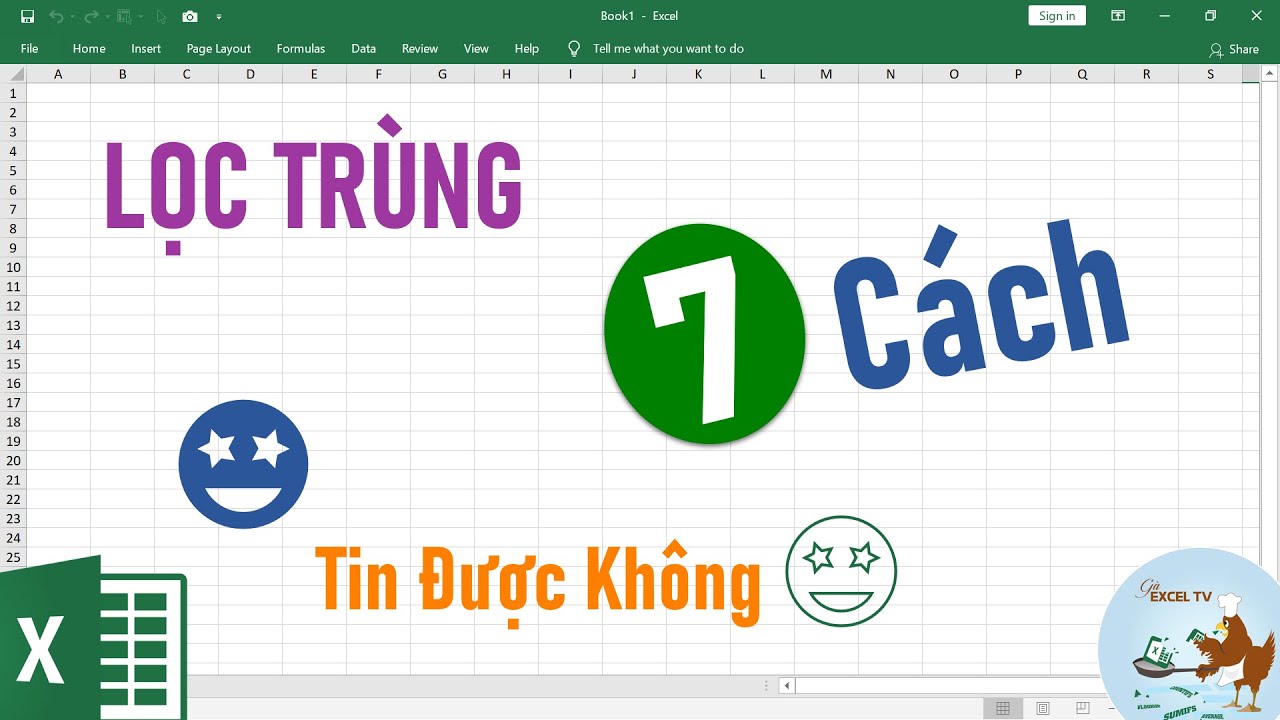Select row 1 header

pos(13,93)
